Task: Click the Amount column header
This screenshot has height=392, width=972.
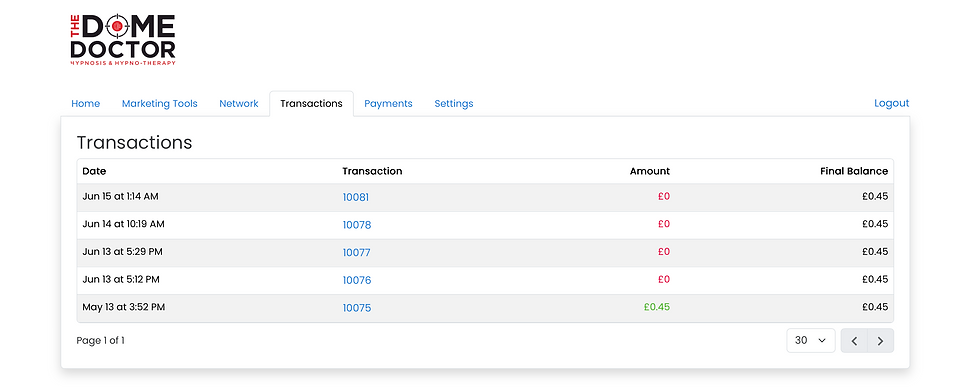Action: [650, 171]
